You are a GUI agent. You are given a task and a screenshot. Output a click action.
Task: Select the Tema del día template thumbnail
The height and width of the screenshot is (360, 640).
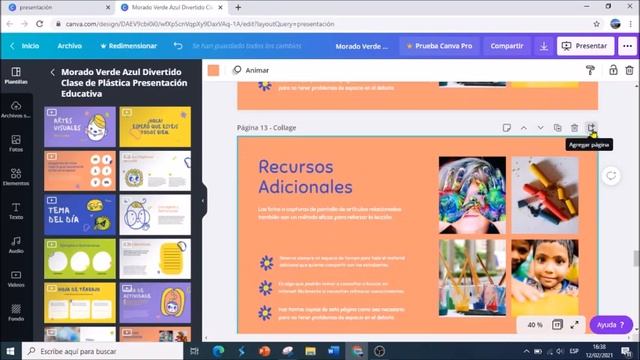coord(80,215)
